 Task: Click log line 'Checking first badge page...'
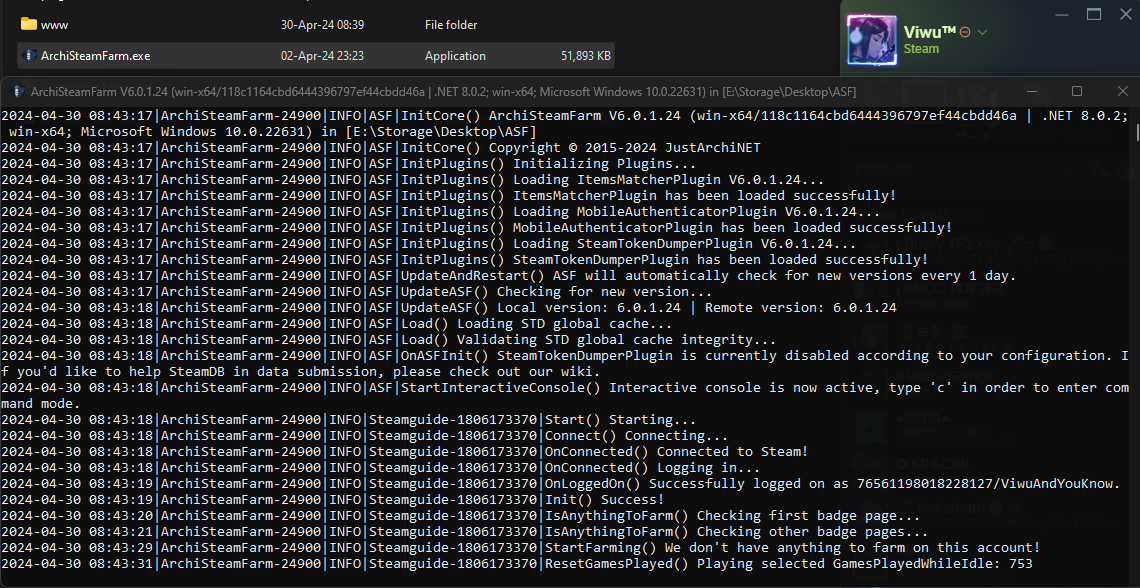tap(460, 516)
